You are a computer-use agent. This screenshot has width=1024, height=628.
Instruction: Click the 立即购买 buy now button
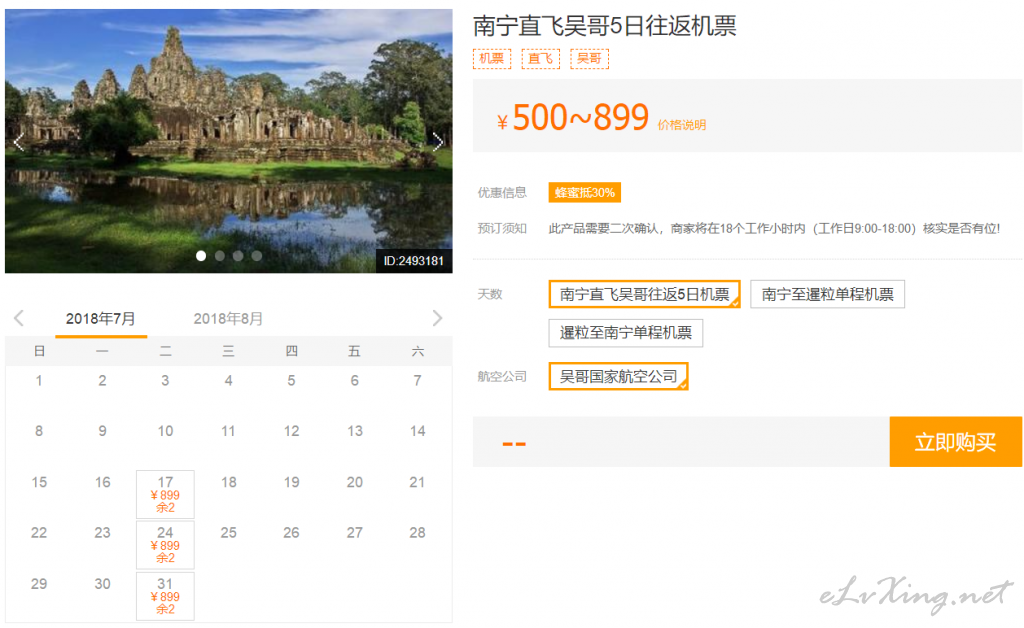[955, 442]
